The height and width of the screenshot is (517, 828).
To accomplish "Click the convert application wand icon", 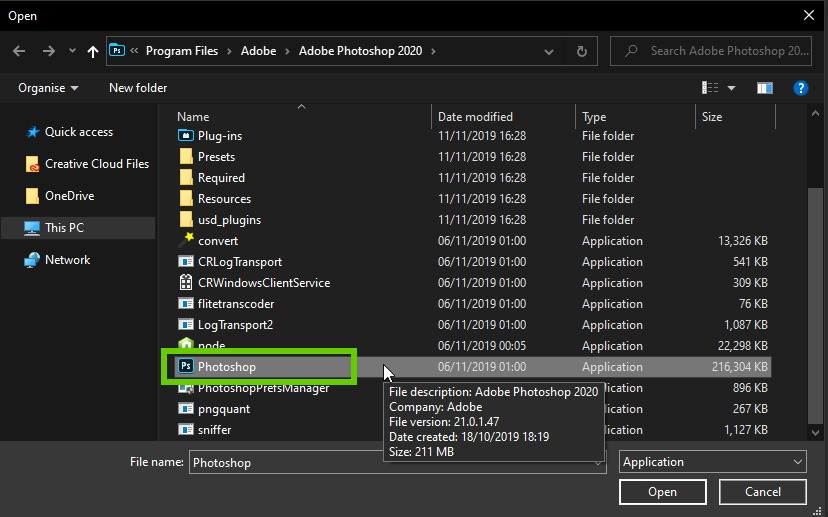I will click(x=186, y=240).
